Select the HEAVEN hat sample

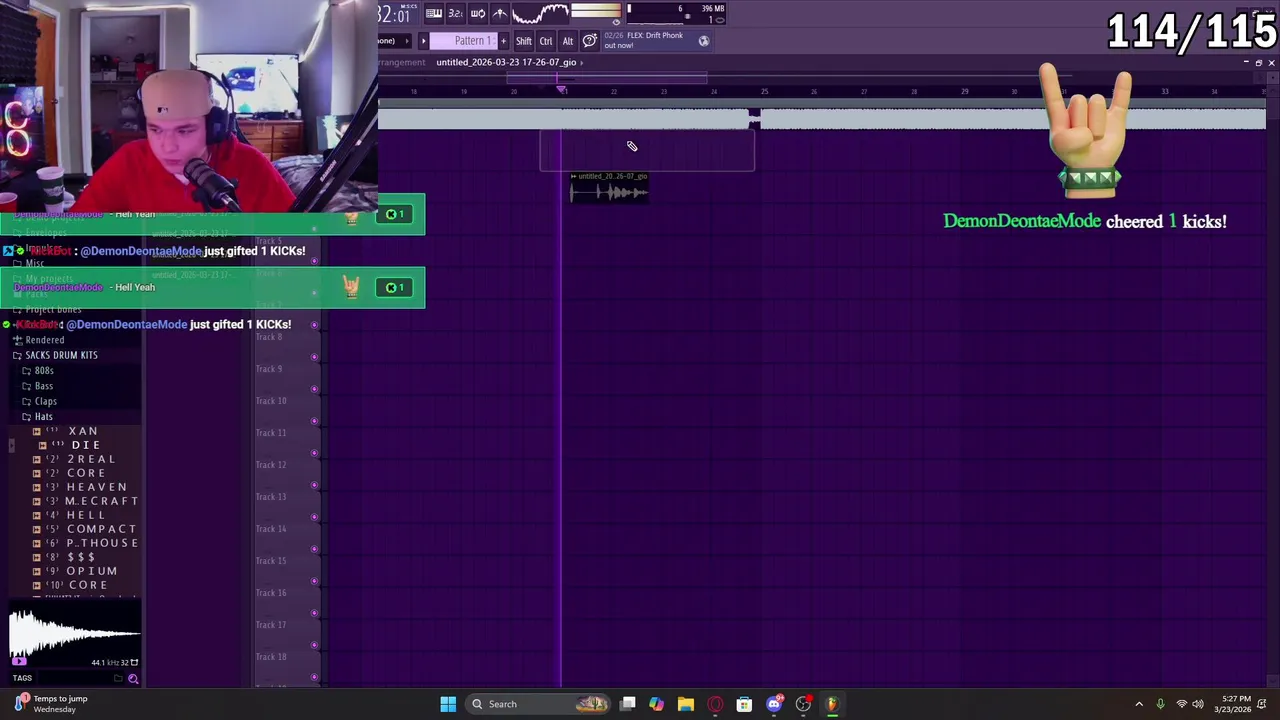(96, 487)
